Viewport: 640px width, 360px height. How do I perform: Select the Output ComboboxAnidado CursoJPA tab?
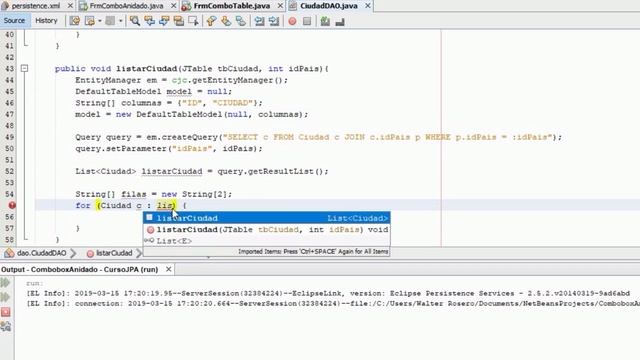(80, 269)
